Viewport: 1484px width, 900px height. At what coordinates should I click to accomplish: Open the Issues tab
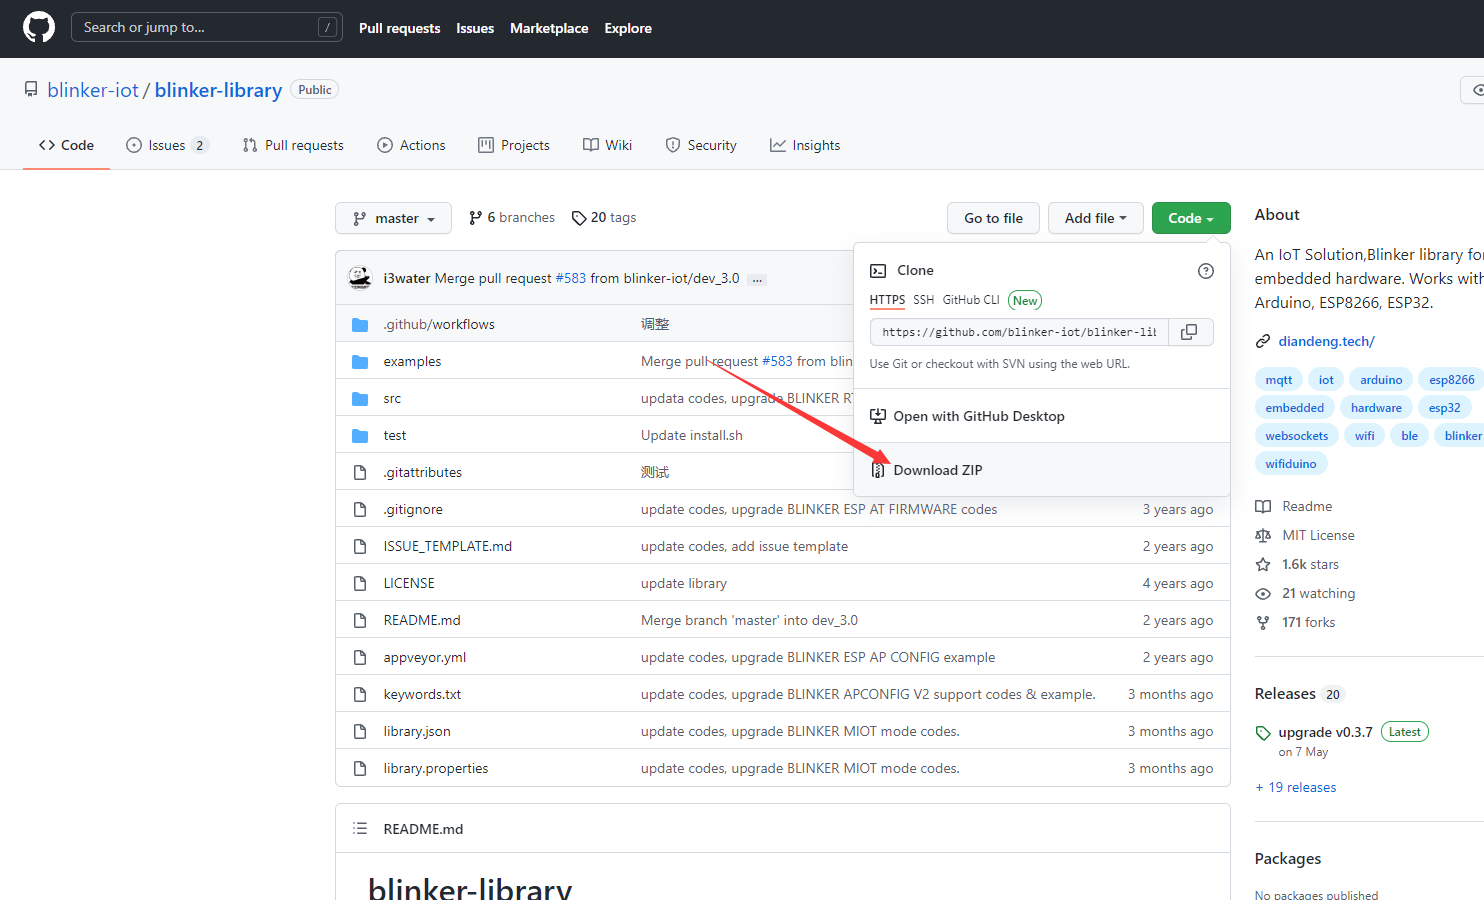[x=167, y=145]
